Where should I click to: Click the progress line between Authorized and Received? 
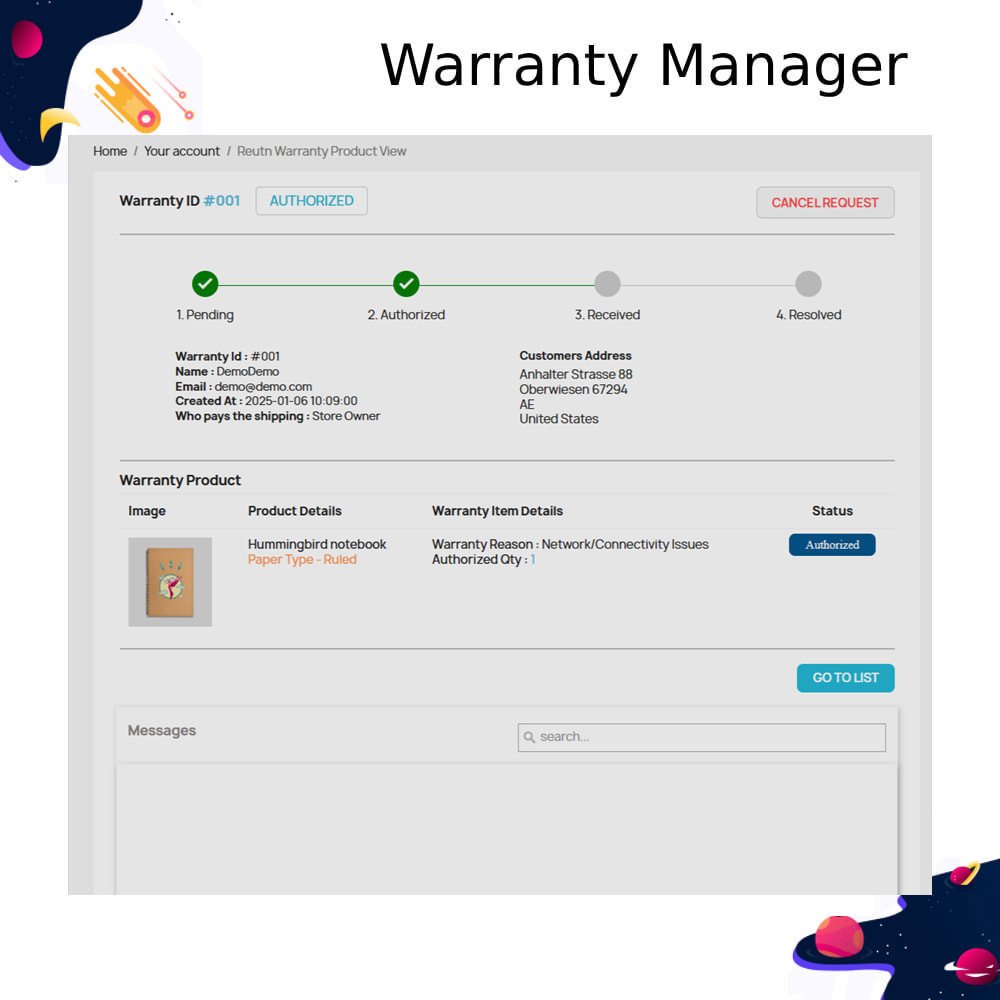[506, 285]
